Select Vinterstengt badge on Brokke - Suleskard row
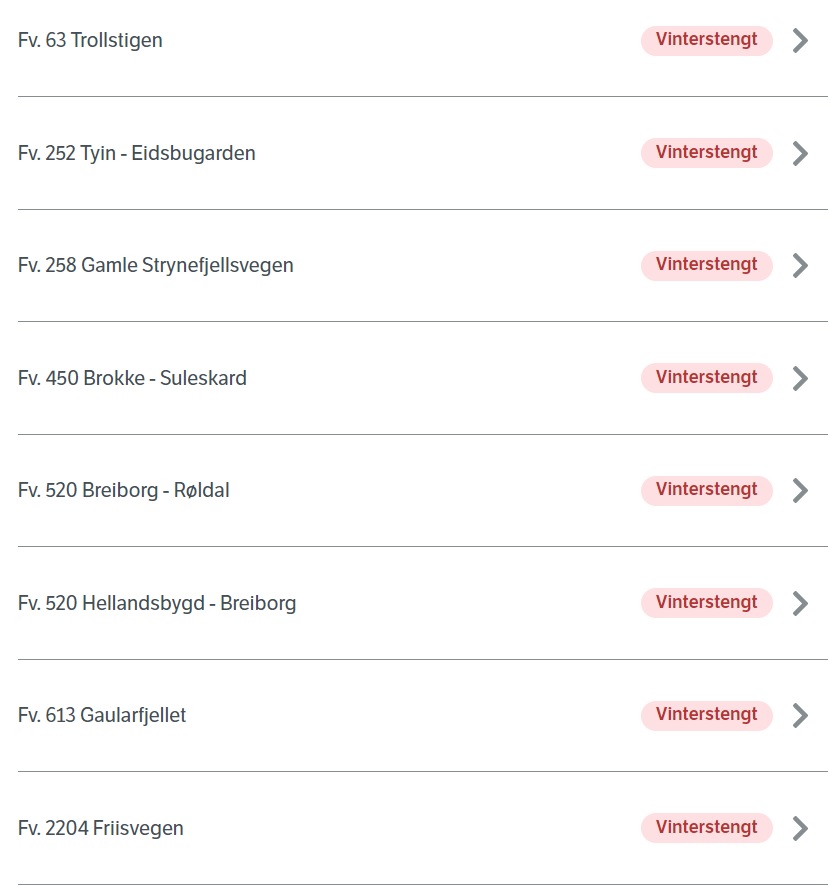This screenshot has width=840, height=885. point(706,378)
